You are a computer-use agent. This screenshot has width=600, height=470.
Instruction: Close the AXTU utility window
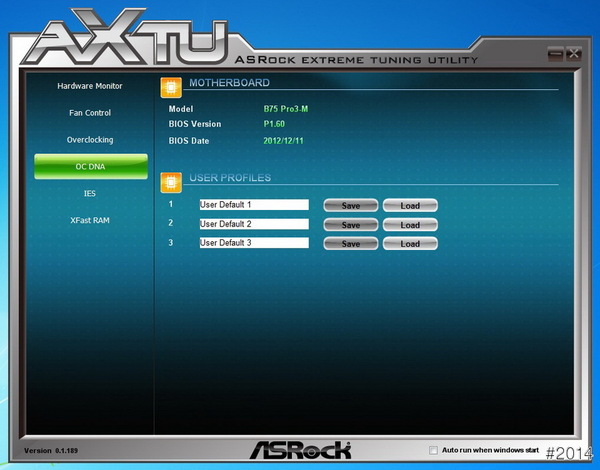[x=574, y=54]
